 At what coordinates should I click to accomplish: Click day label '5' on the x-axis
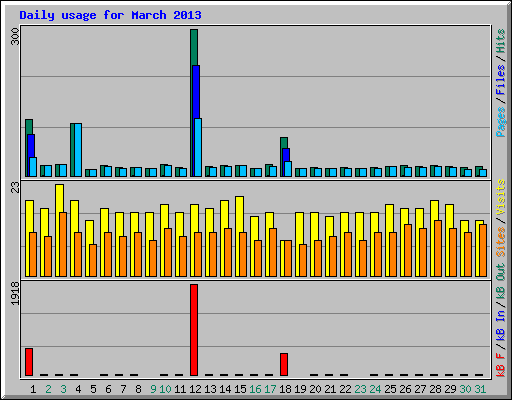(93, 389)
